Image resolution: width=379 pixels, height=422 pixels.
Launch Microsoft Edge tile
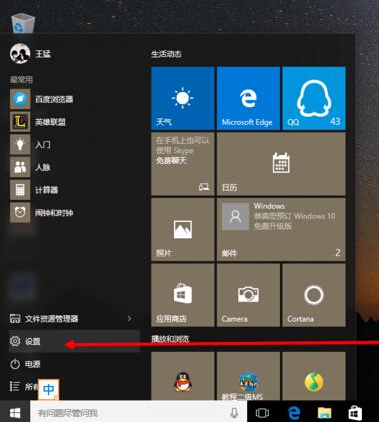tap(248, 98)
